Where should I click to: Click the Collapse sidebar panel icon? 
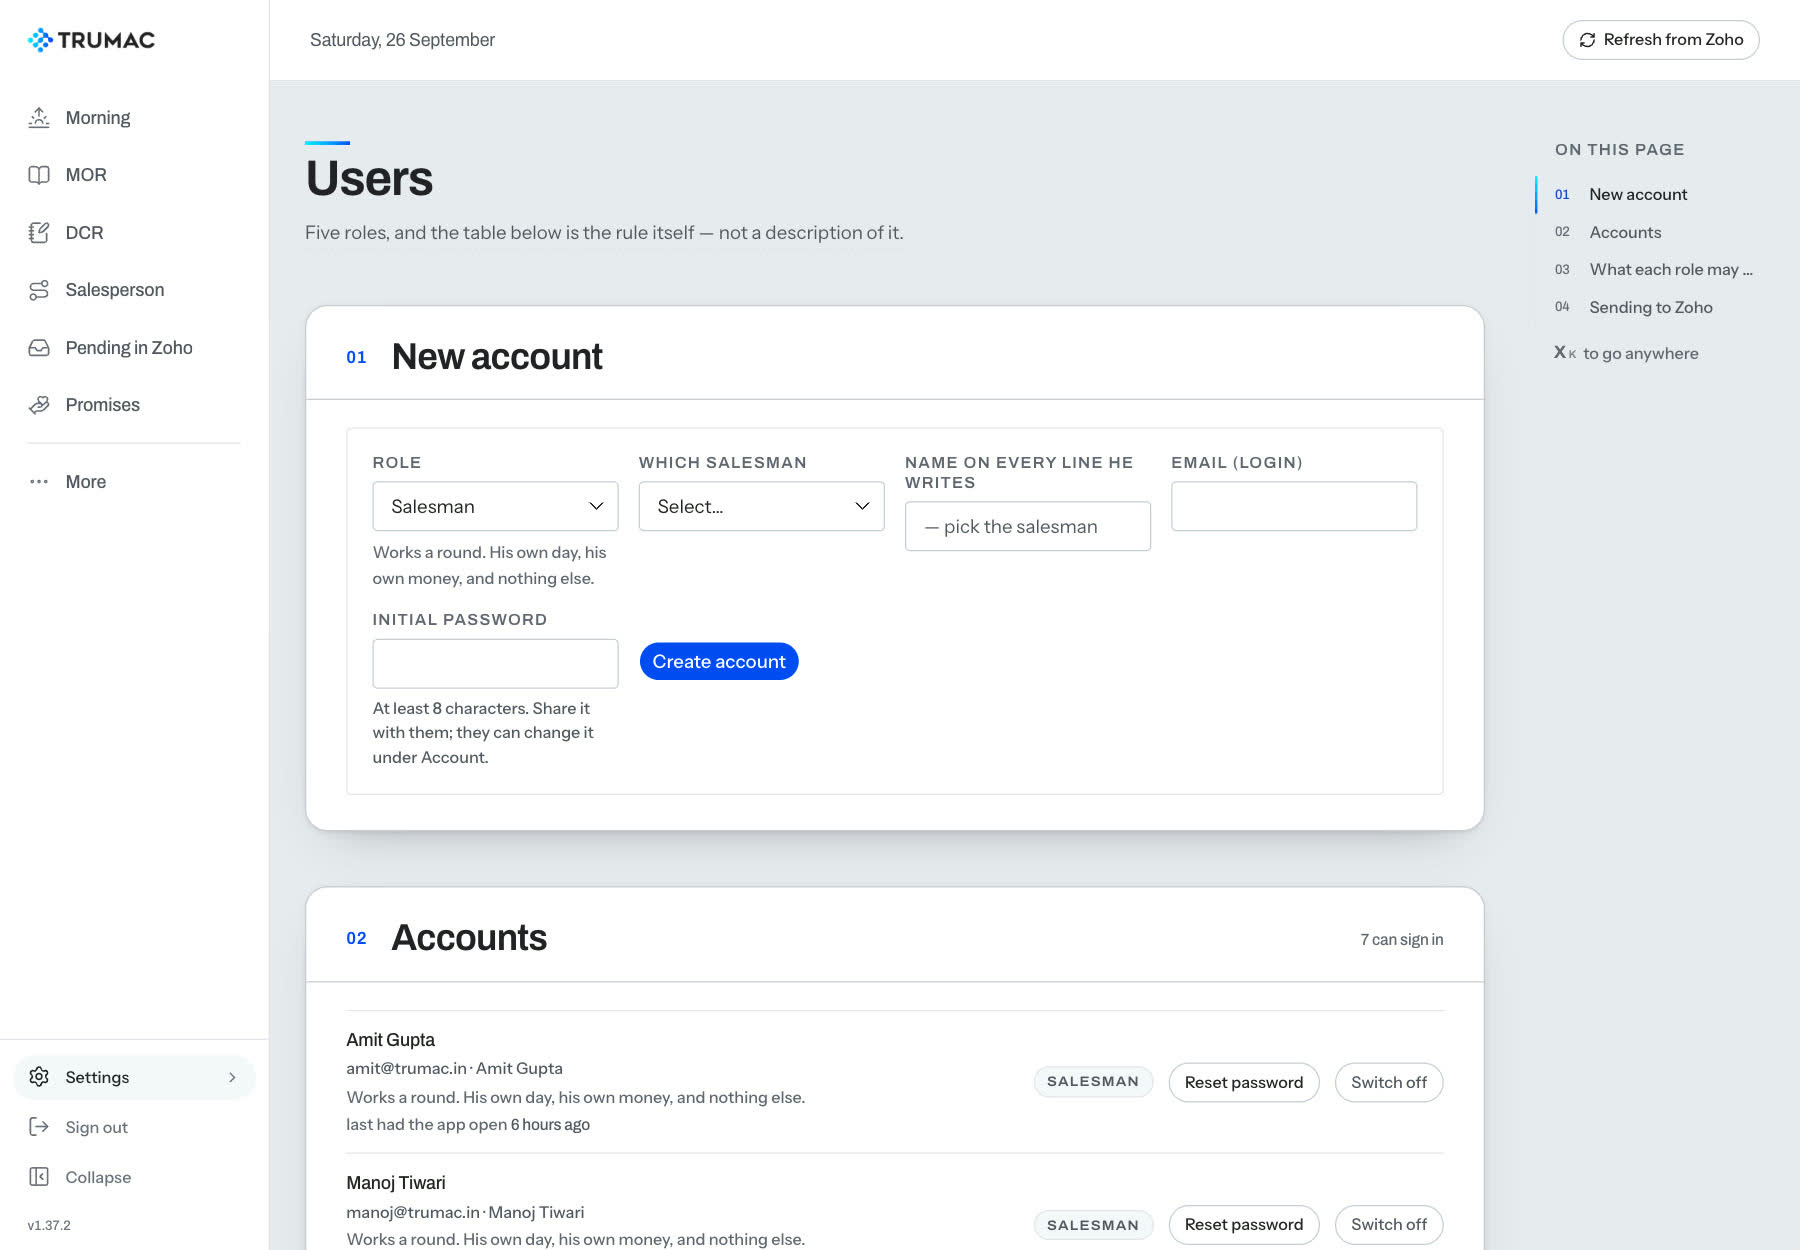[39, 1177]
